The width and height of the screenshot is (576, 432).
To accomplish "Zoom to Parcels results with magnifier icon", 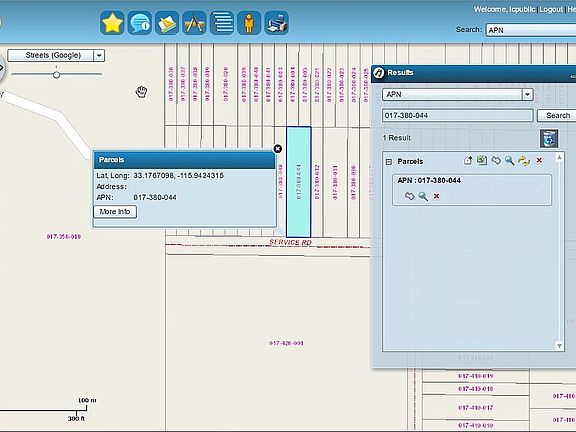I will point(510,161).
